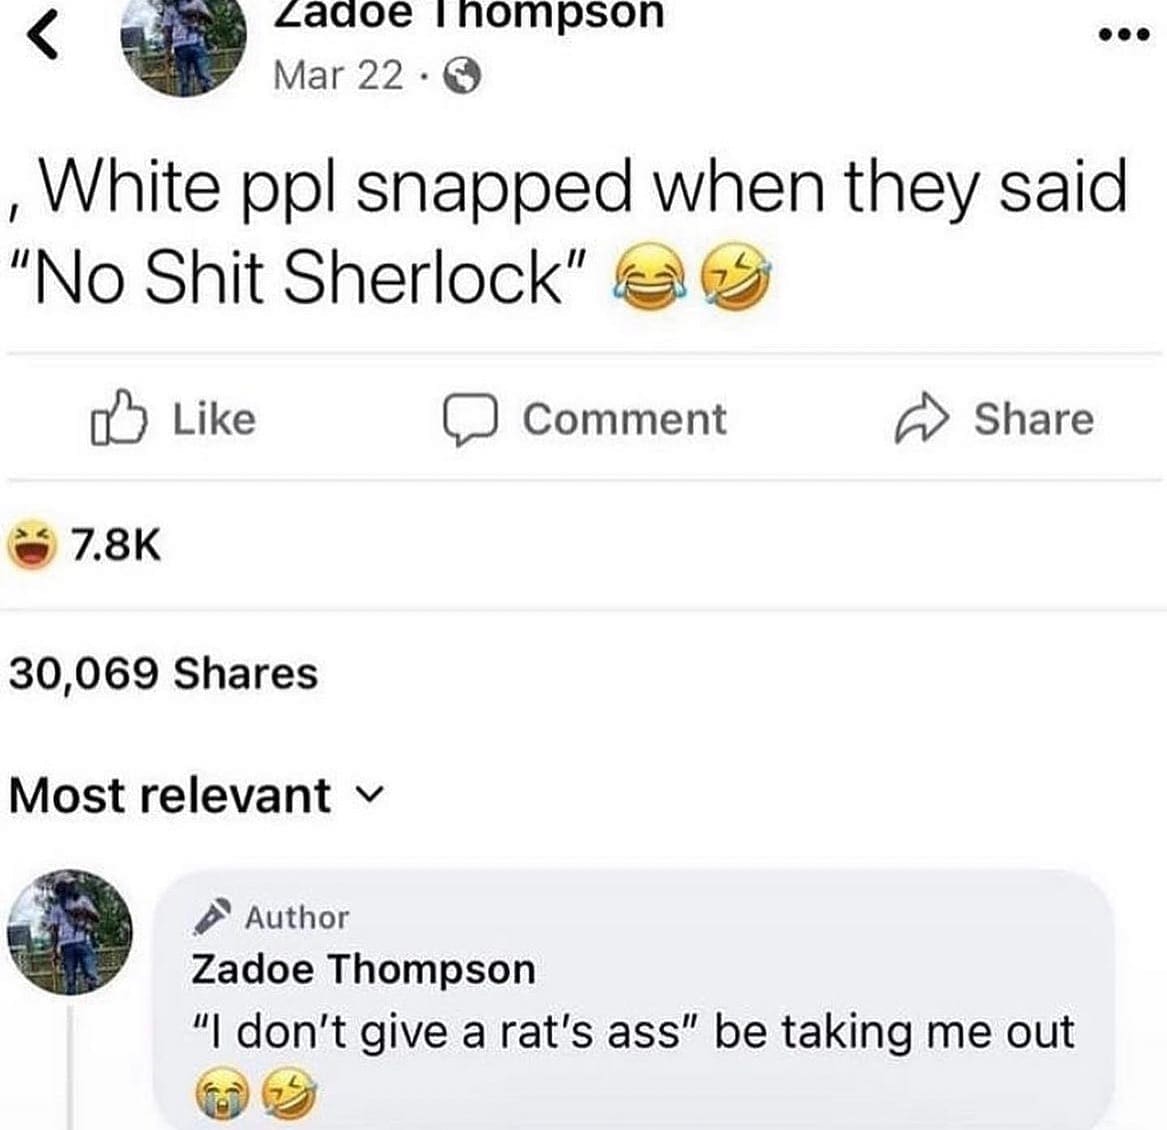The width and height of the screenshot is (1167, 1130).
Task: Click the globe public privacy icon
Action: 462,75
